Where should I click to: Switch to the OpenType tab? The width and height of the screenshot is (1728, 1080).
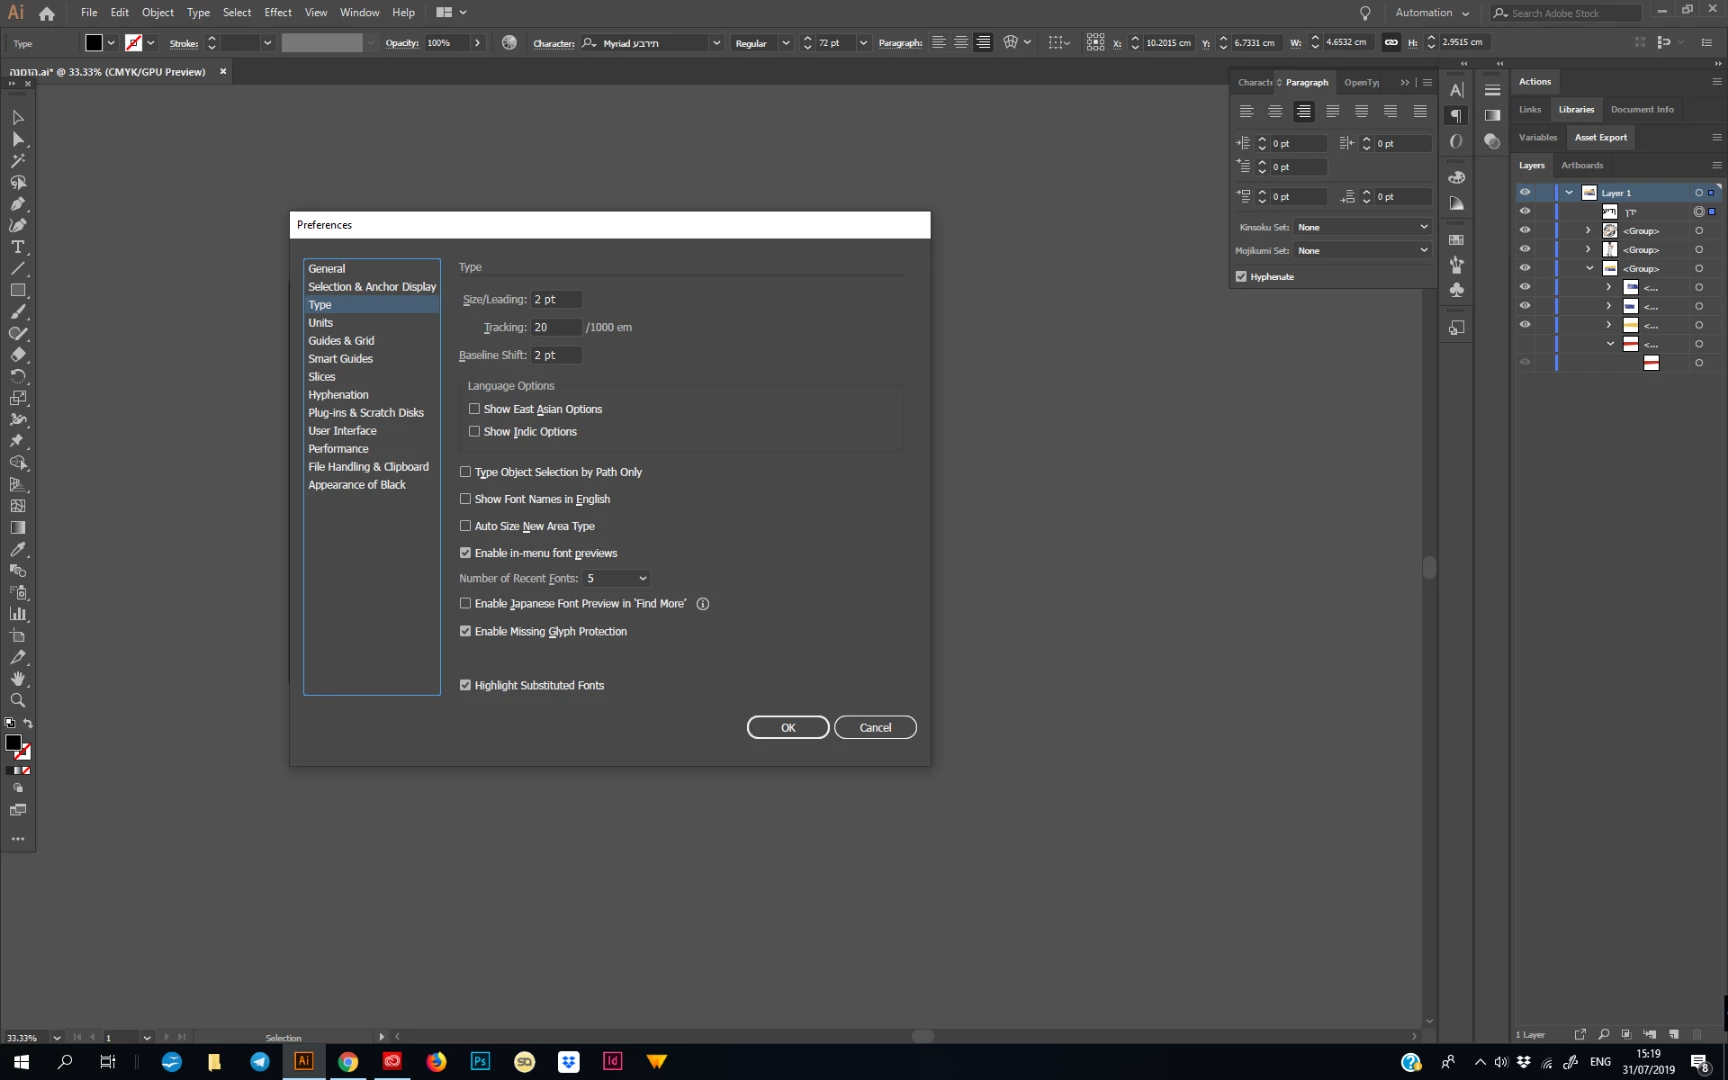pyautogui.click(x=1361, y=82)
